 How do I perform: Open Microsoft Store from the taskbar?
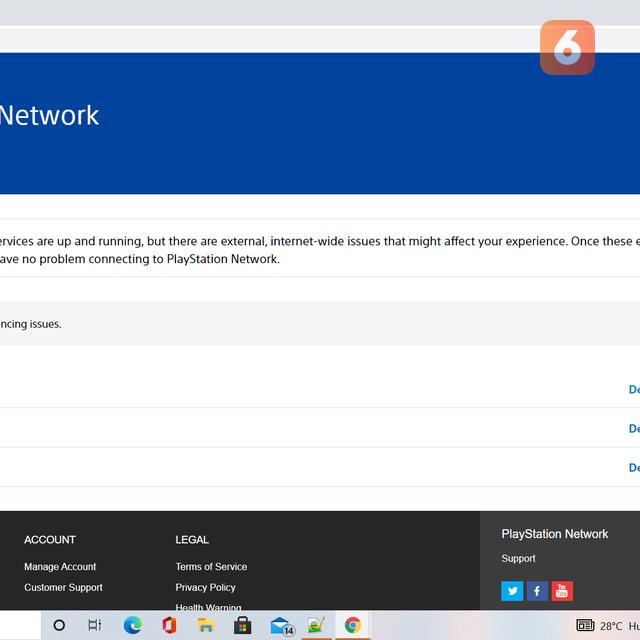point(242,625)
